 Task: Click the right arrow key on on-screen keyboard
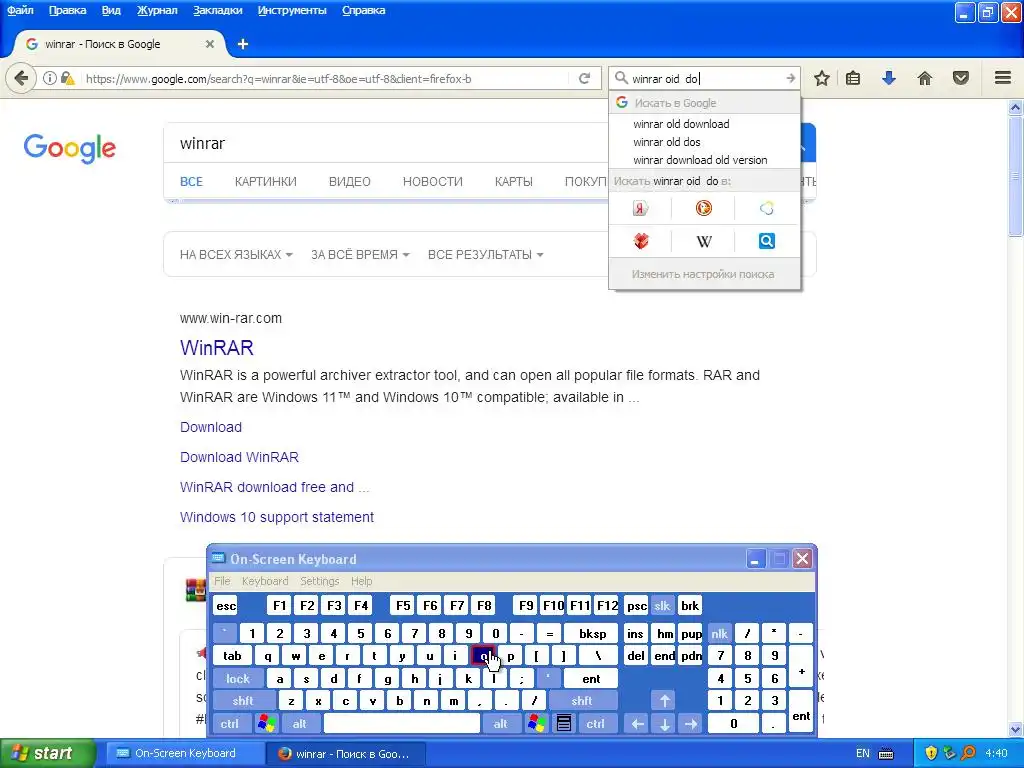tap(690, 724)
